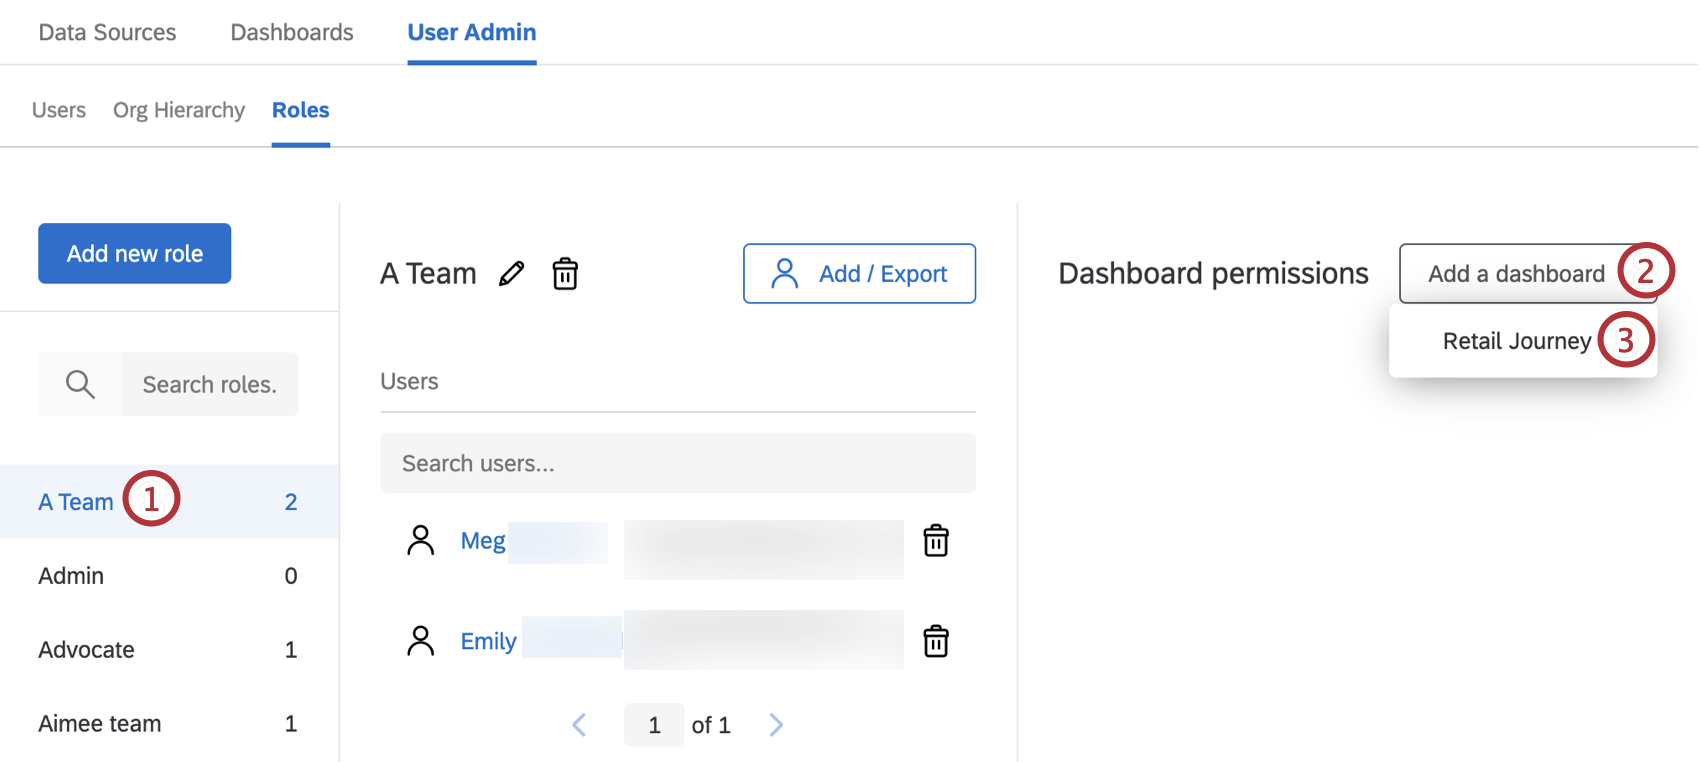The width and height of the screenshot is (1700, 762).
Task: Click the pencil icon to rename A Team
Action: tap(511, 274)
